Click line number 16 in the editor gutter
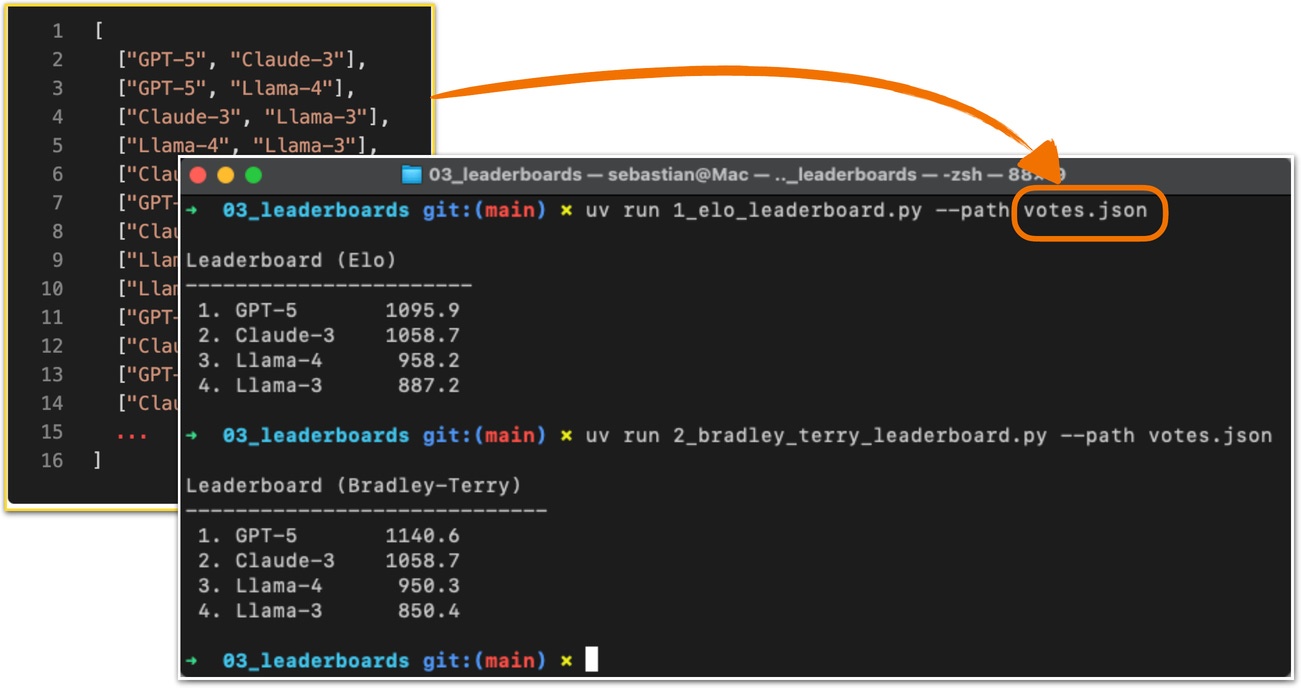This screenshot has width=1301, height=688. point(52,461)
